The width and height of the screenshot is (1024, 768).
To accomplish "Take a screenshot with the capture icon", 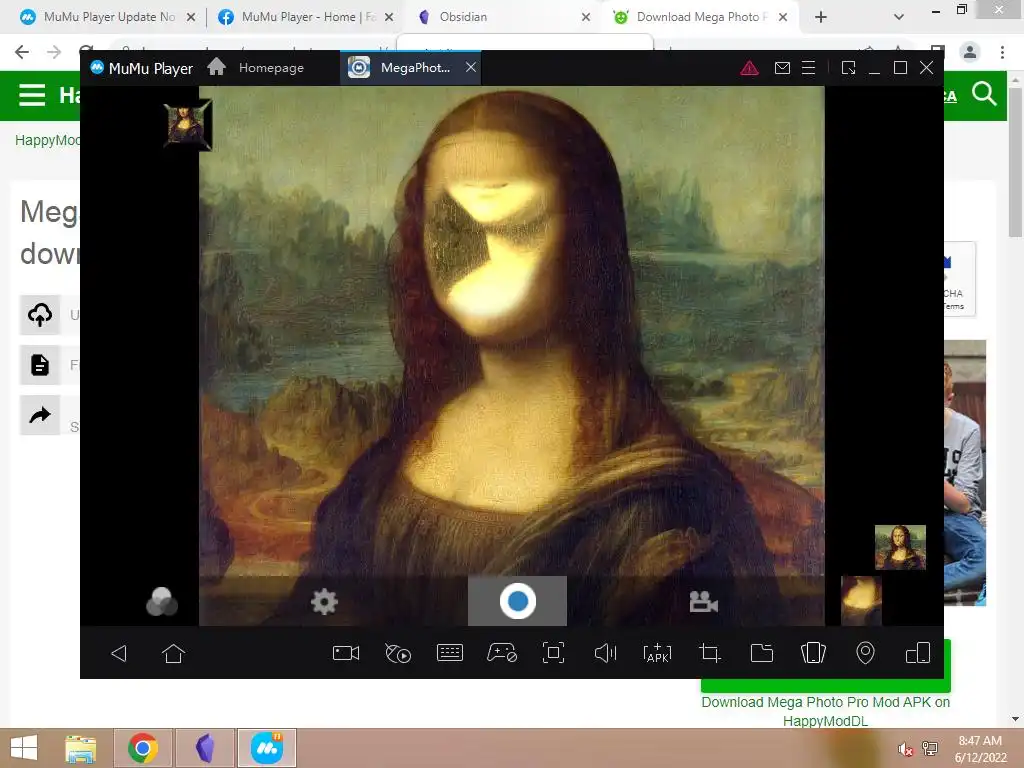I will pos(553,653).
